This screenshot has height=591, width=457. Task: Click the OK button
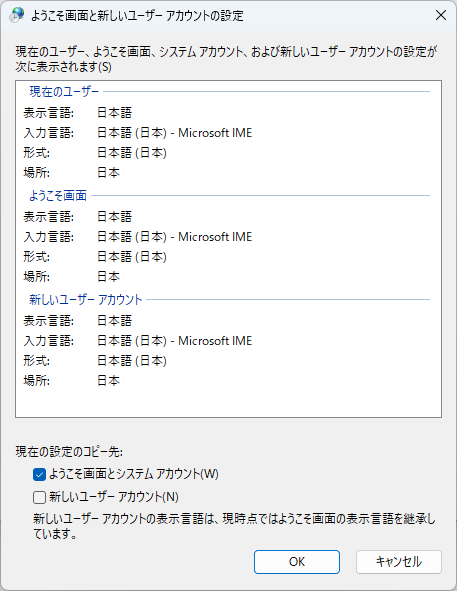point(297,562)
